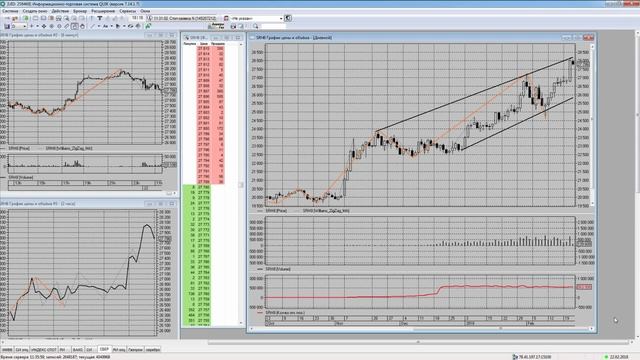Select the four-arrow move tool
Image resolution: width=640 pixels, height=360 pixels.
(x=44, y=26)
